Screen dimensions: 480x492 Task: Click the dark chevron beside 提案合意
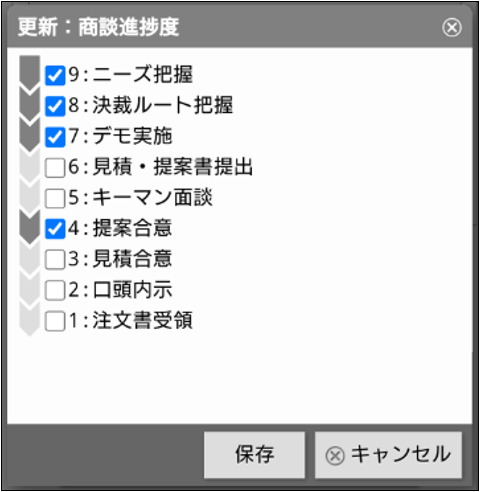coord(30,229)
